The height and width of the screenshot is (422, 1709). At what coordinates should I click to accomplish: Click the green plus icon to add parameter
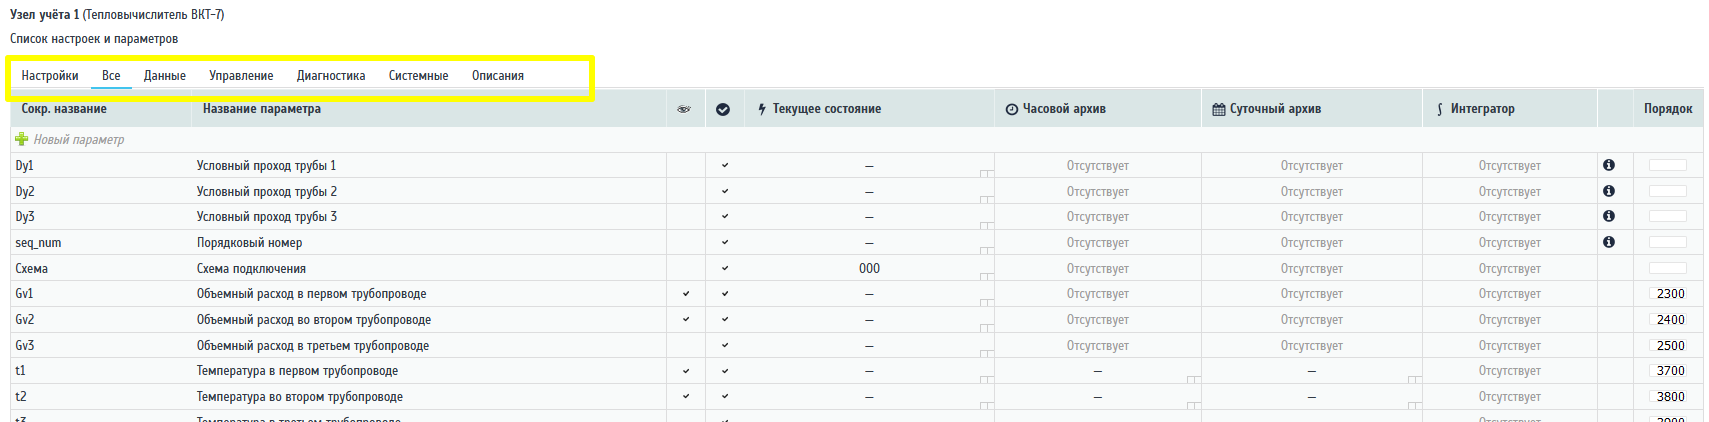pos(21,140)
